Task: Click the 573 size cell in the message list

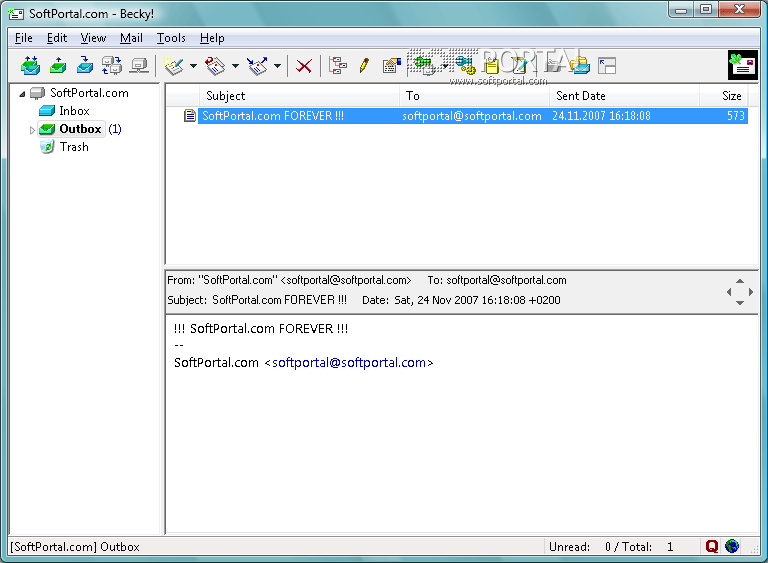Action: [x=736, y=116]
